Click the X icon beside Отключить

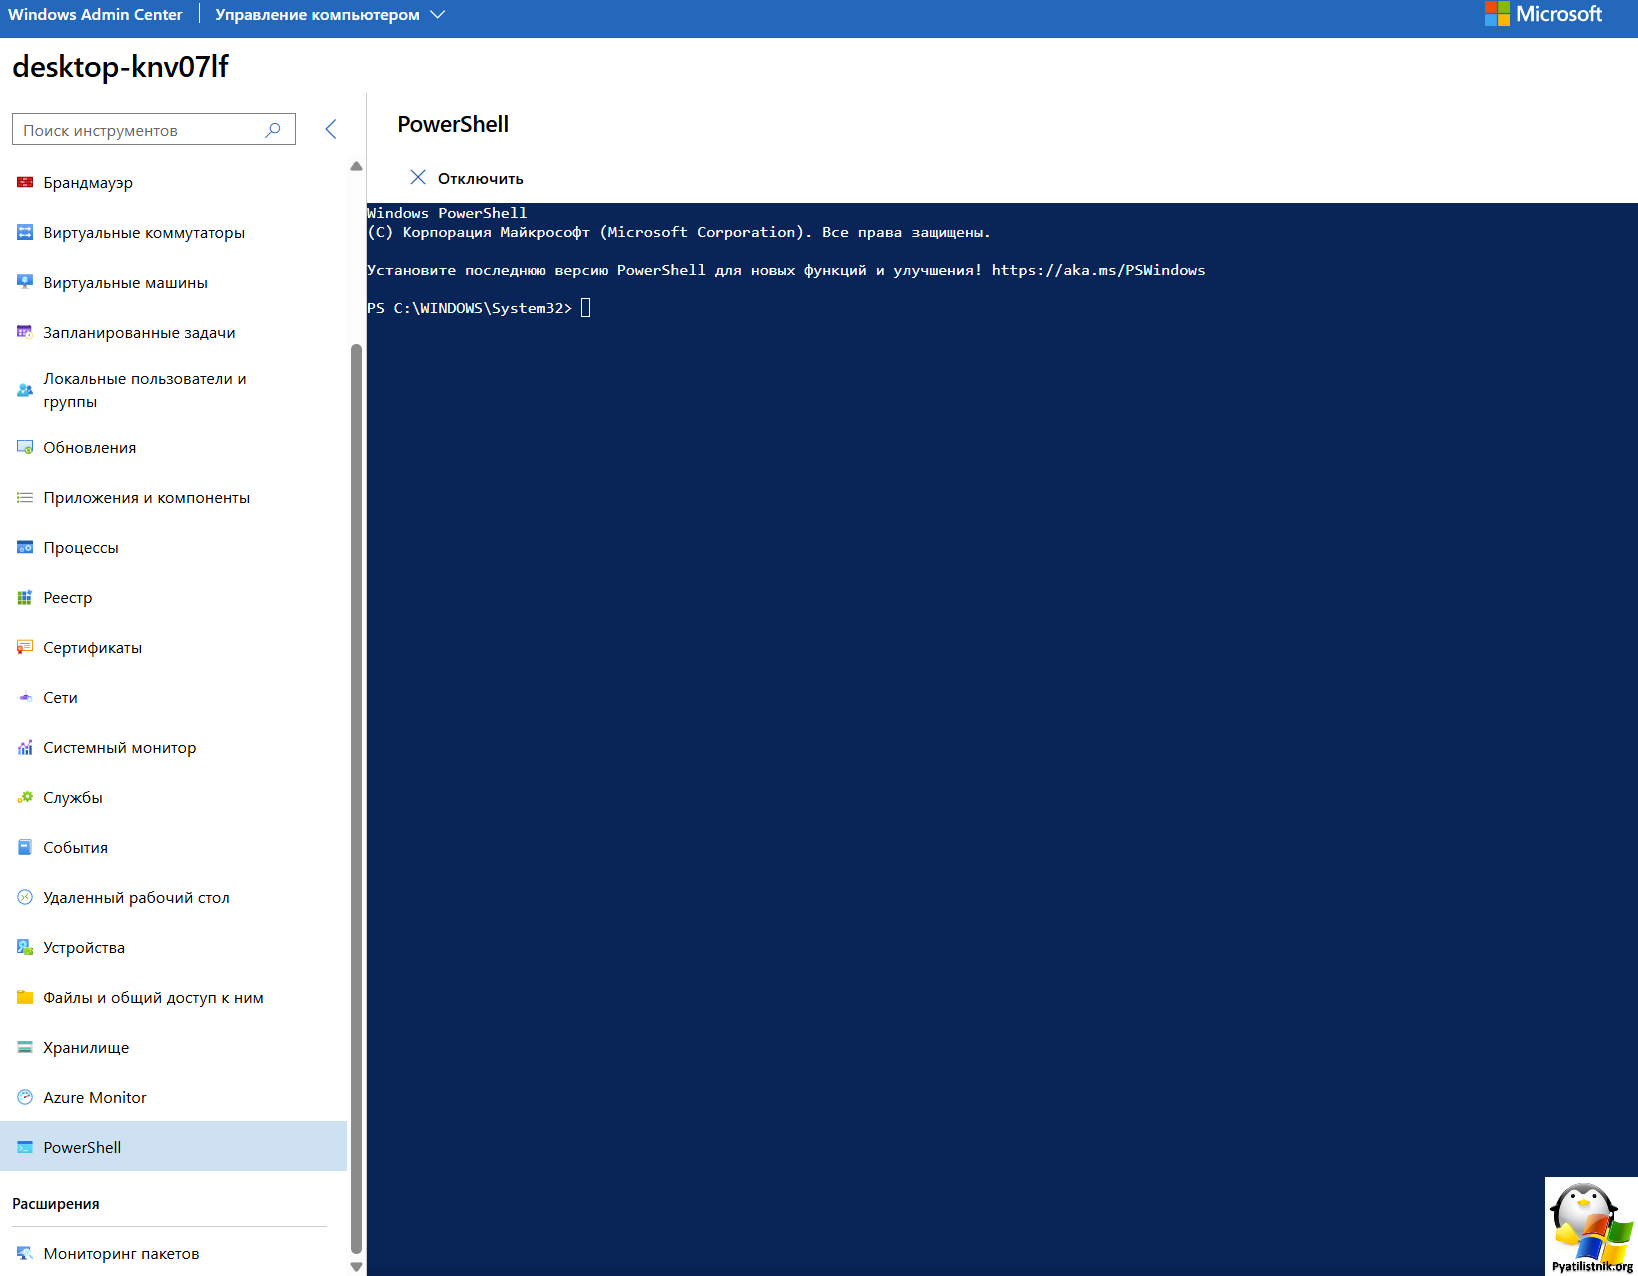click(x=418, y=177)
